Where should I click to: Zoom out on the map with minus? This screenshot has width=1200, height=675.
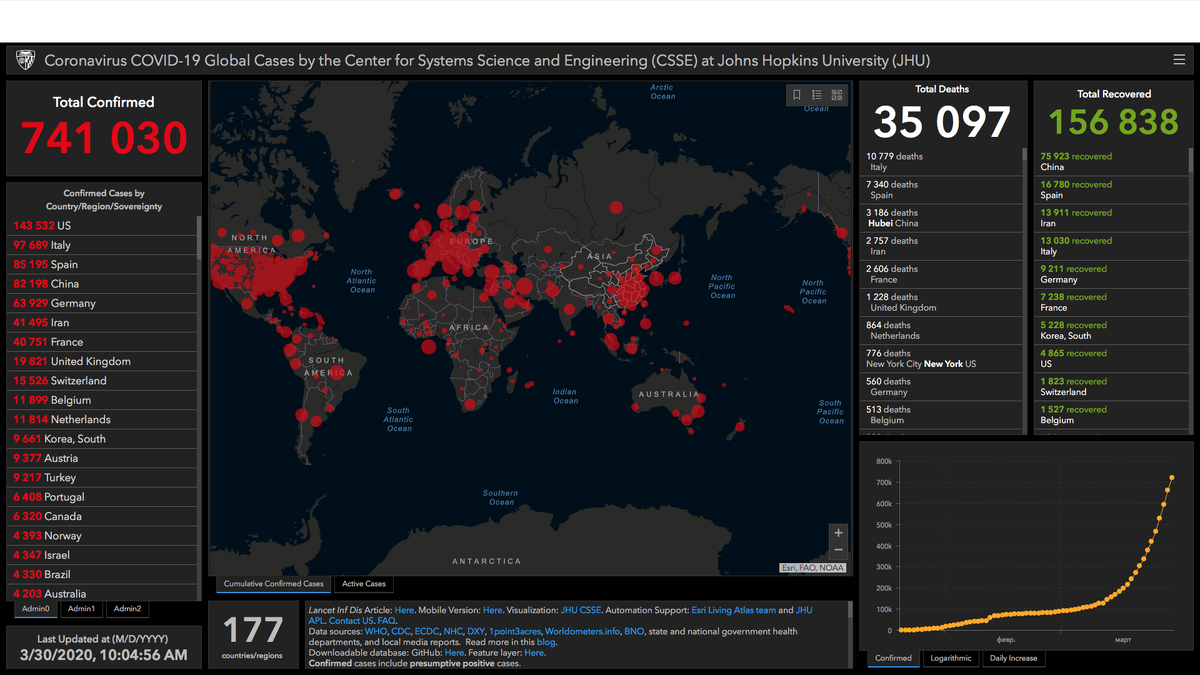click(838, 550)
